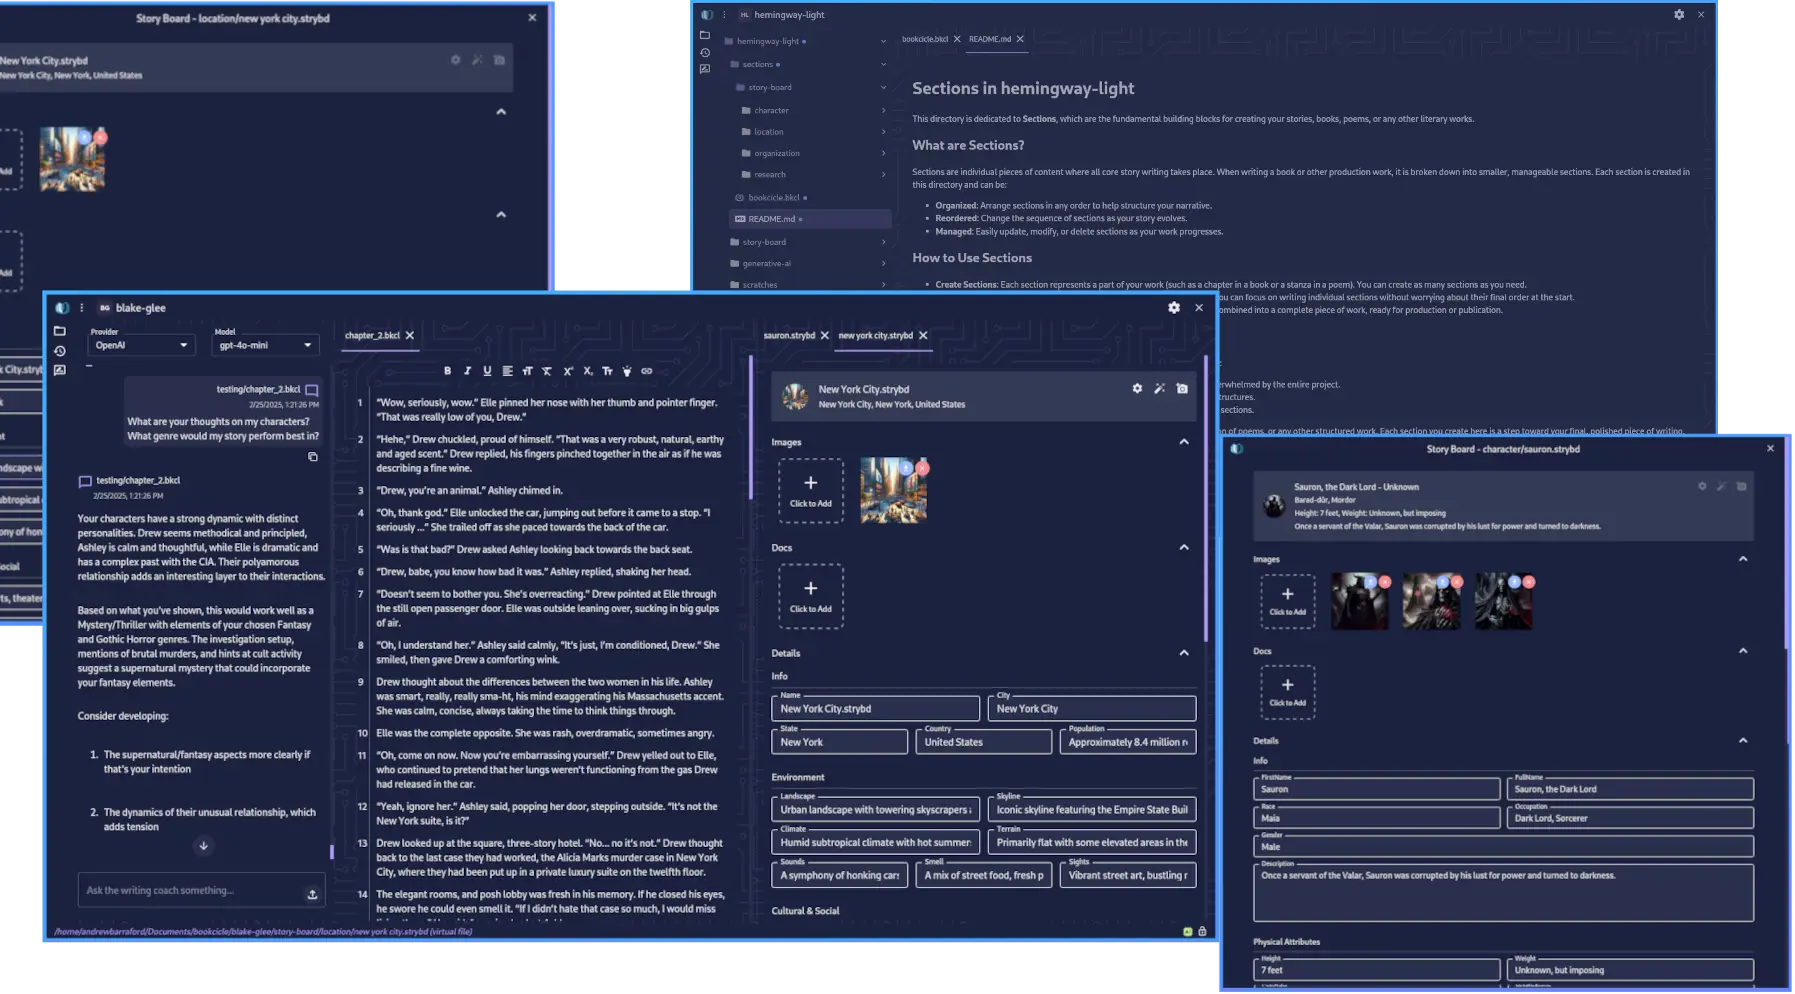
Task: Insert a hyperlink using the link icon
Action: click(646, 371)
